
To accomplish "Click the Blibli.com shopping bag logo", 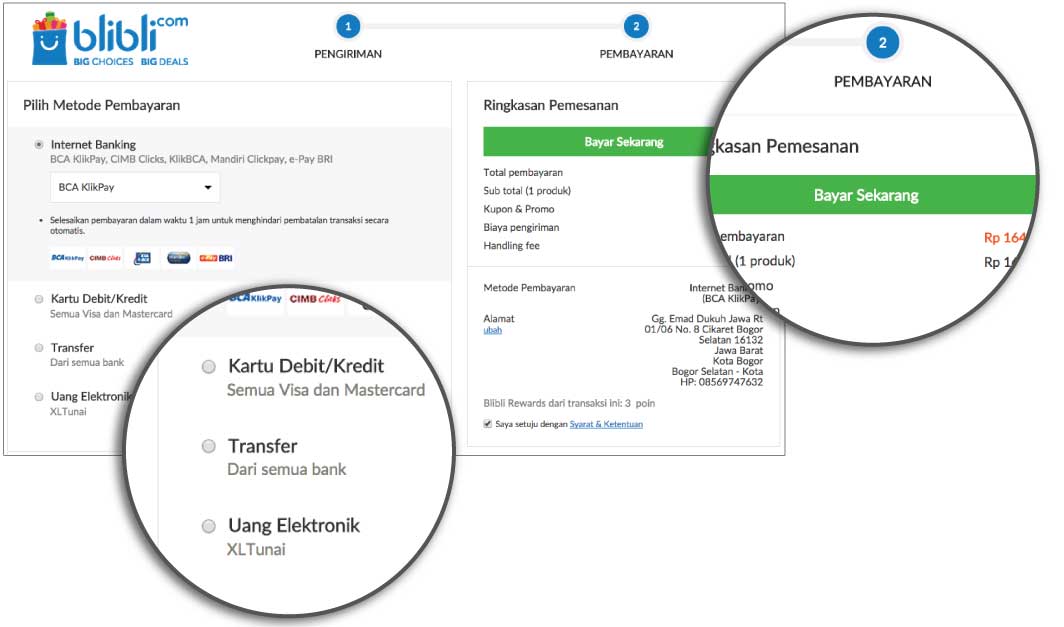I will pyautogui.click(x=48, y=41).
